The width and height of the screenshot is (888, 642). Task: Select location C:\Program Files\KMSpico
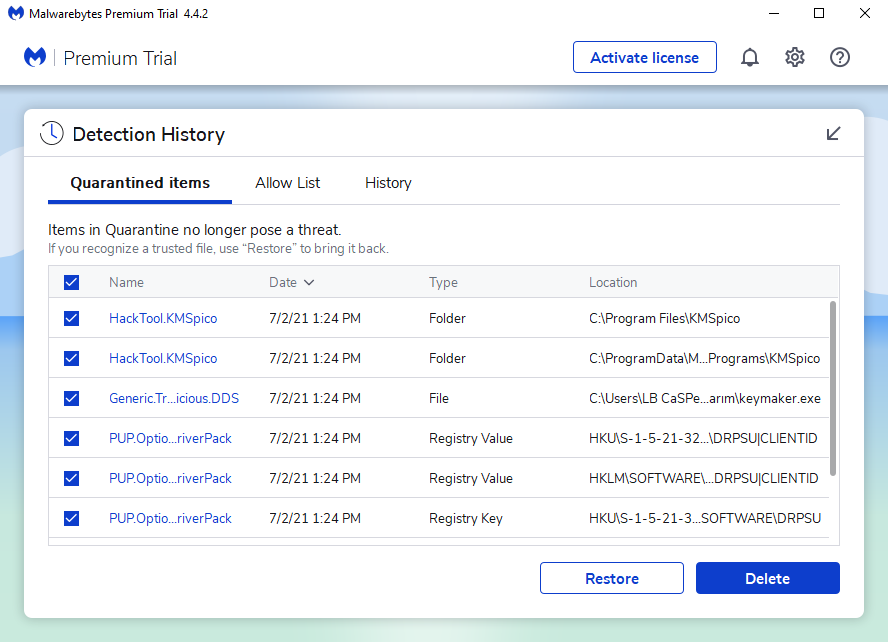pyautogui.click(x=664, y=318)
